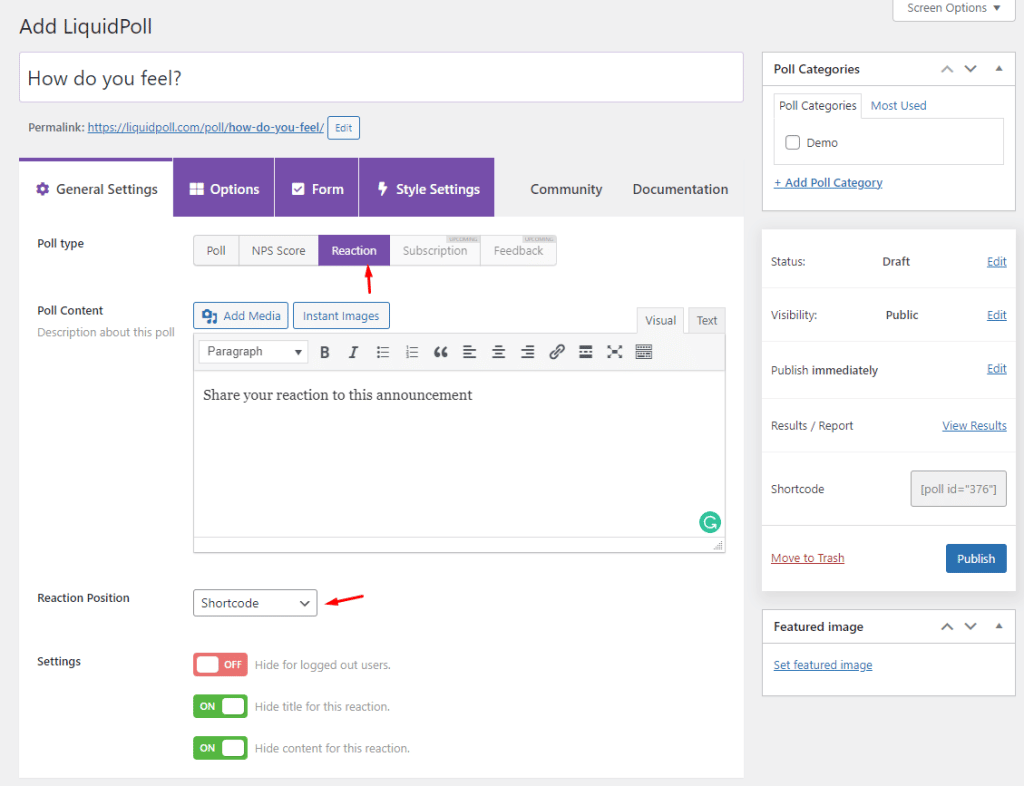
Task: Toggle Hide title for this reaction switch
Action: pos(220,706)
